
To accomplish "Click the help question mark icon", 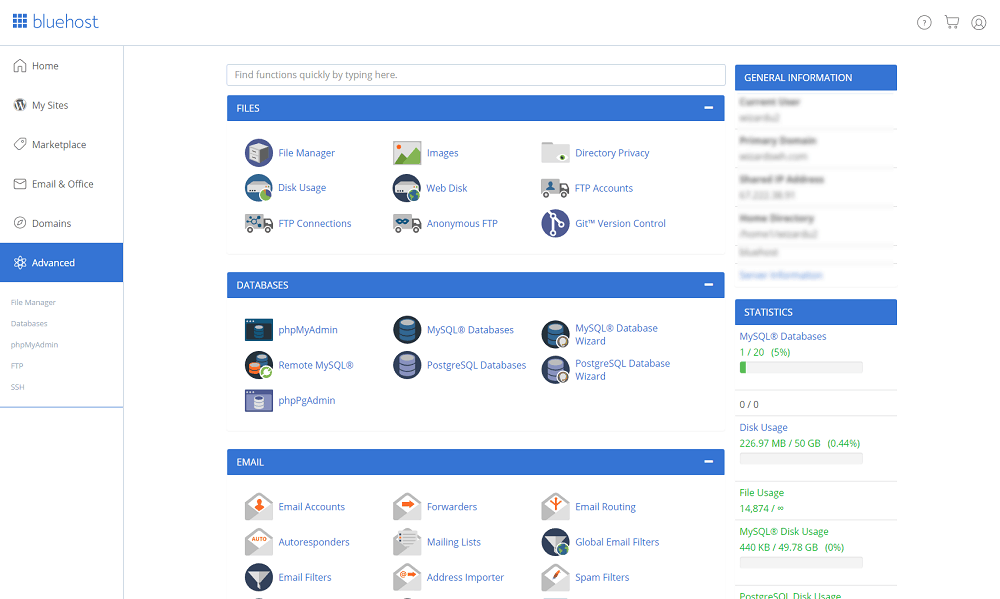I will 924,22.
